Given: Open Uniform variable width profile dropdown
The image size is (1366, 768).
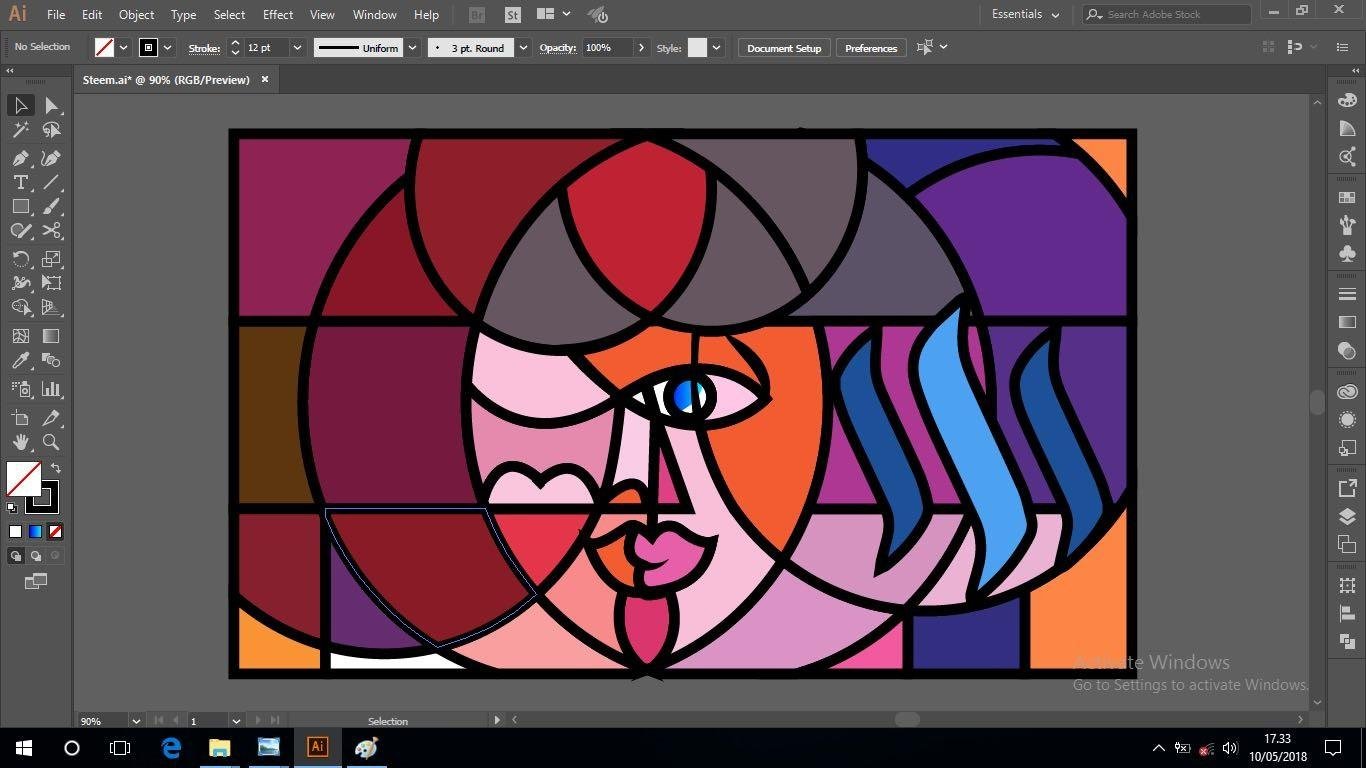Looking at the screenshot, I should pyautogui.click(x=412, y=48).
